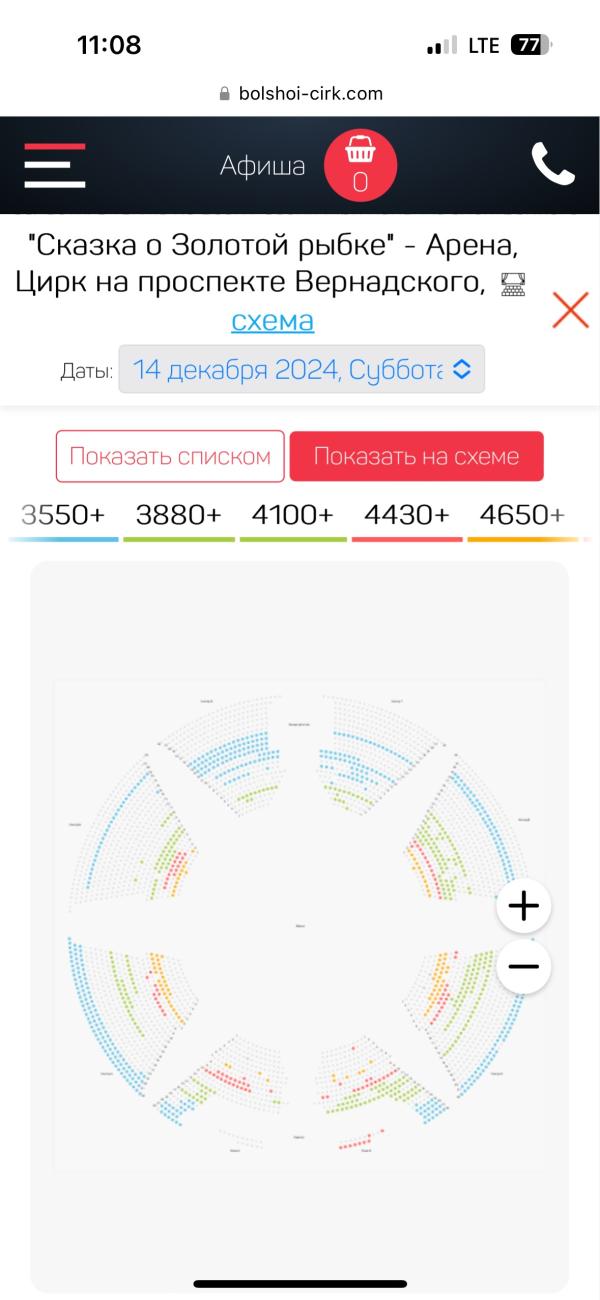The image size is (600, 1300).
Task: Open the shopping basket icon
Action: tap(360, 165)
